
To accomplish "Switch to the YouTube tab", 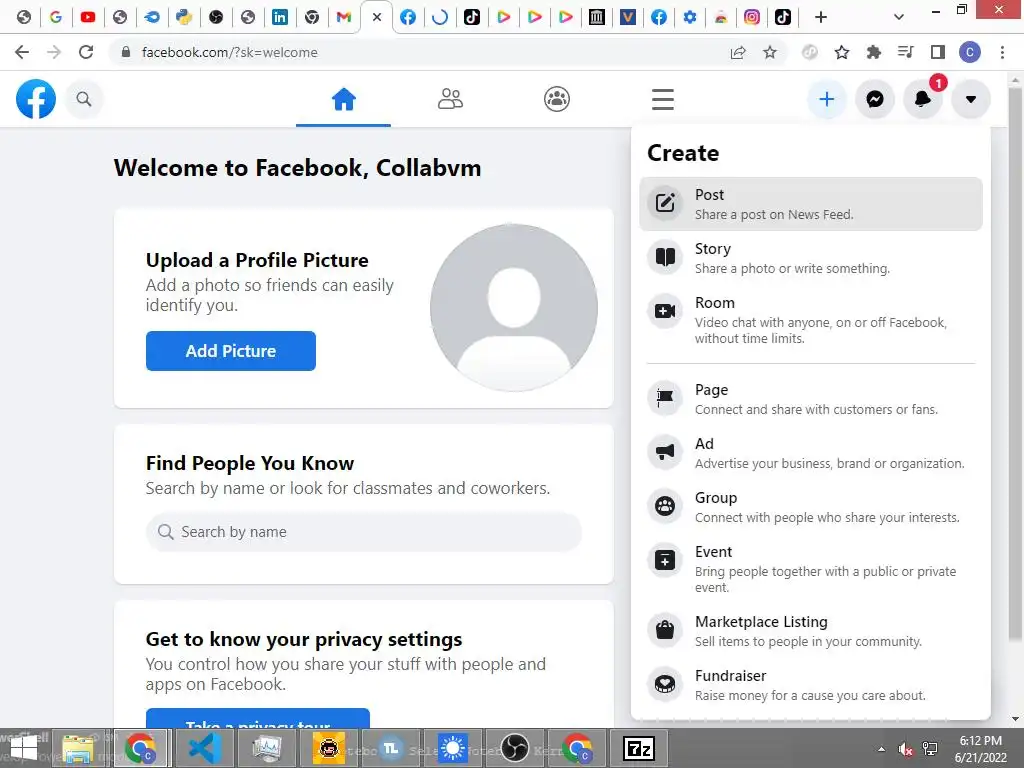I will [88, 18].
